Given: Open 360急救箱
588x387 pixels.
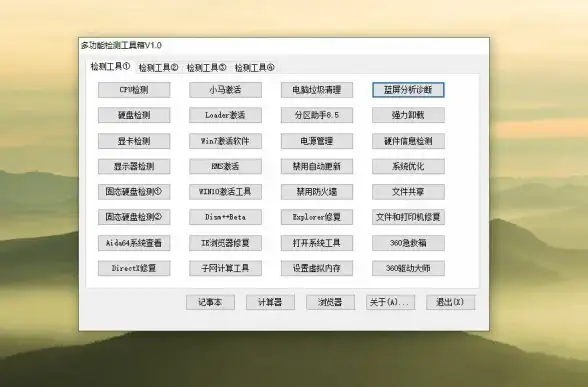Looking at the screenshot, I should (x=408, y=243).
